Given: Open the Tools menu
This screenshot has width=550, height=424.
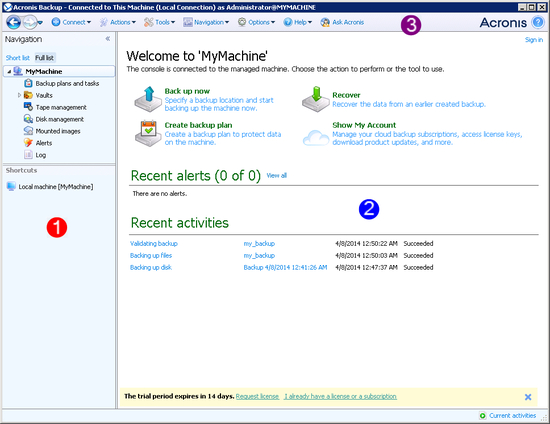Looking at the screenshot, I should tap(160, 22).
